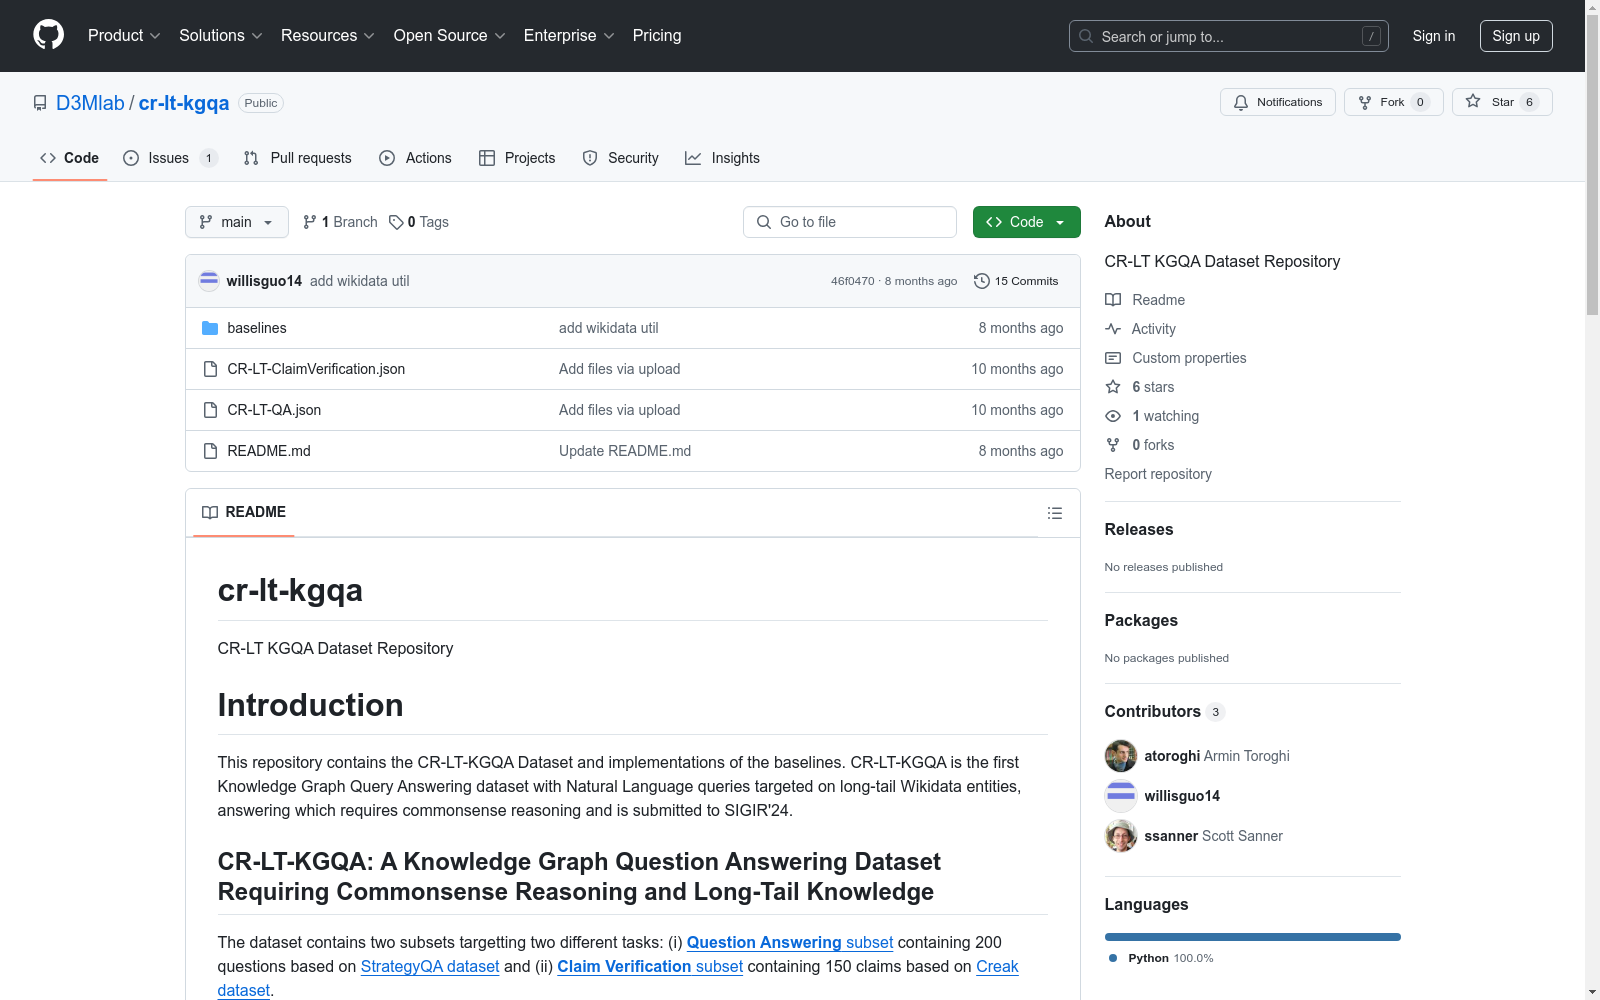This screenshot has height=1000, width=1600.
Task: Open the D3Mlab organization link
Action: tap(90, 103)
